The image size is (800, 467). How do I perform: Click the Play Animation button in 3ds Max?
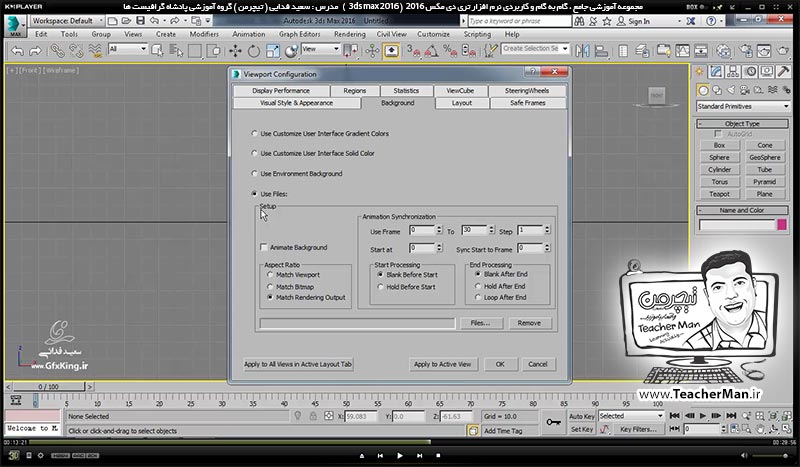coord(703,416)
